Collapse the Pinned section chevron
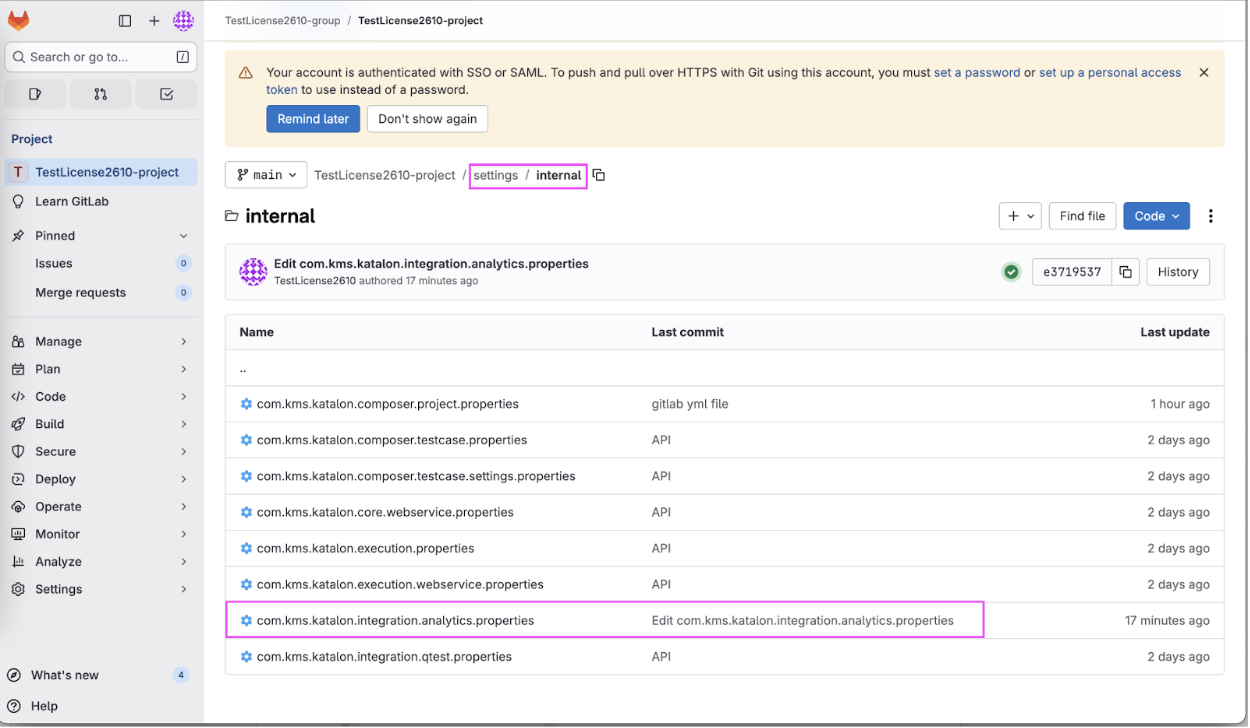Viewport: 1250px width, 728px height. pyautogui.click(x=184, y=235)
